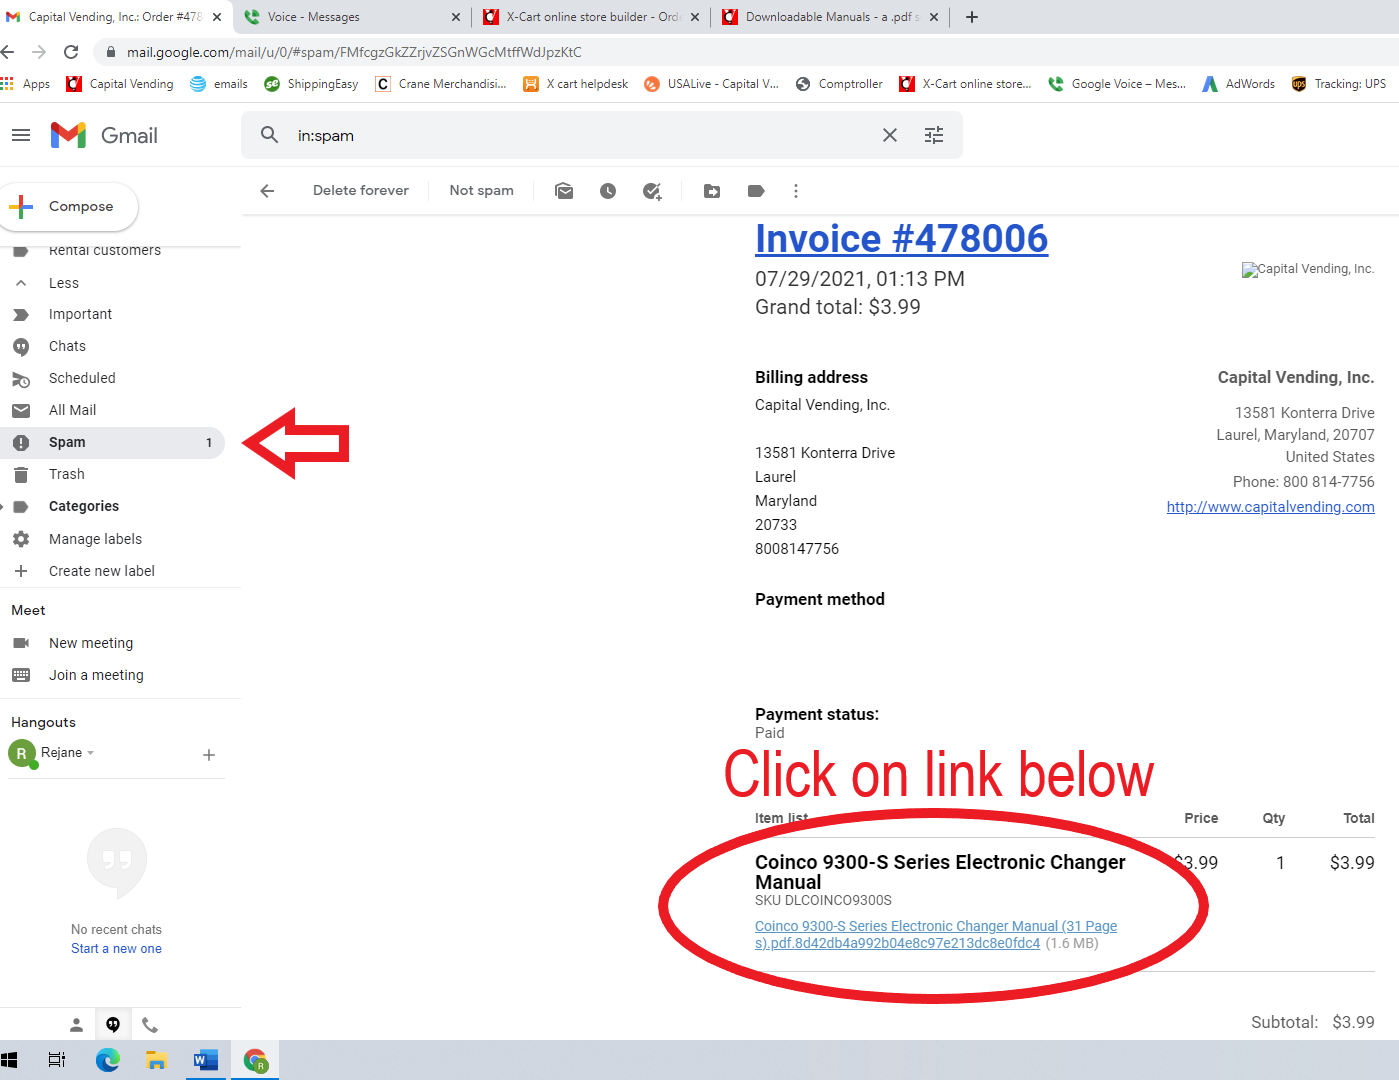Open the Gmail main menu hamburger icon
Viewport: 1399px width, 1080px height.
[x=21, y=135]
